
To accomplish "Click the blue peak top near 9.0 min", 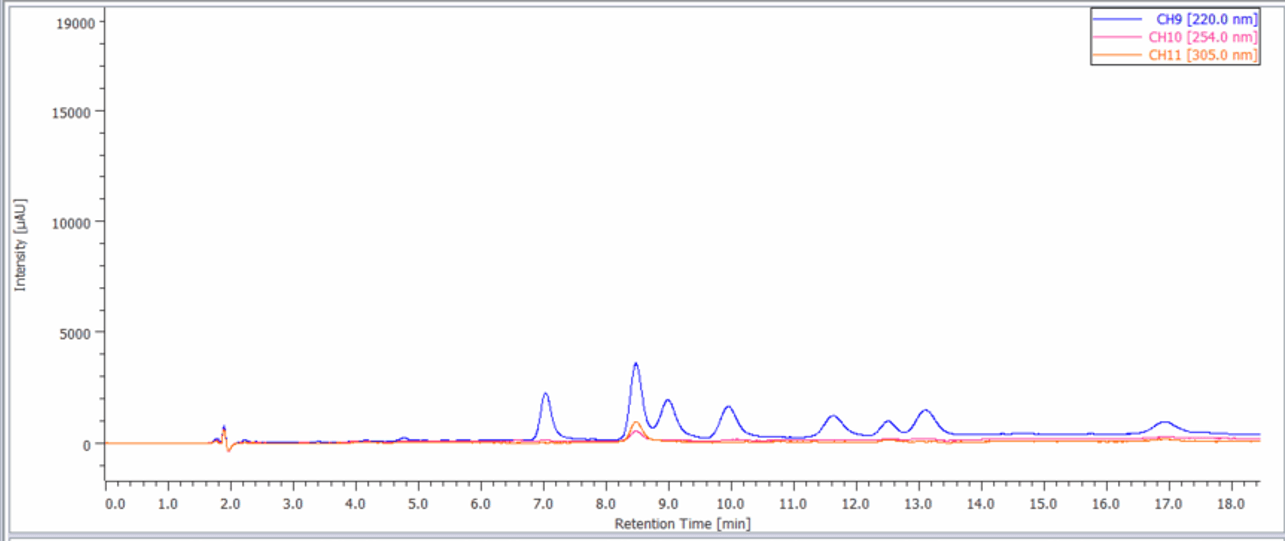I will point(667,401).
